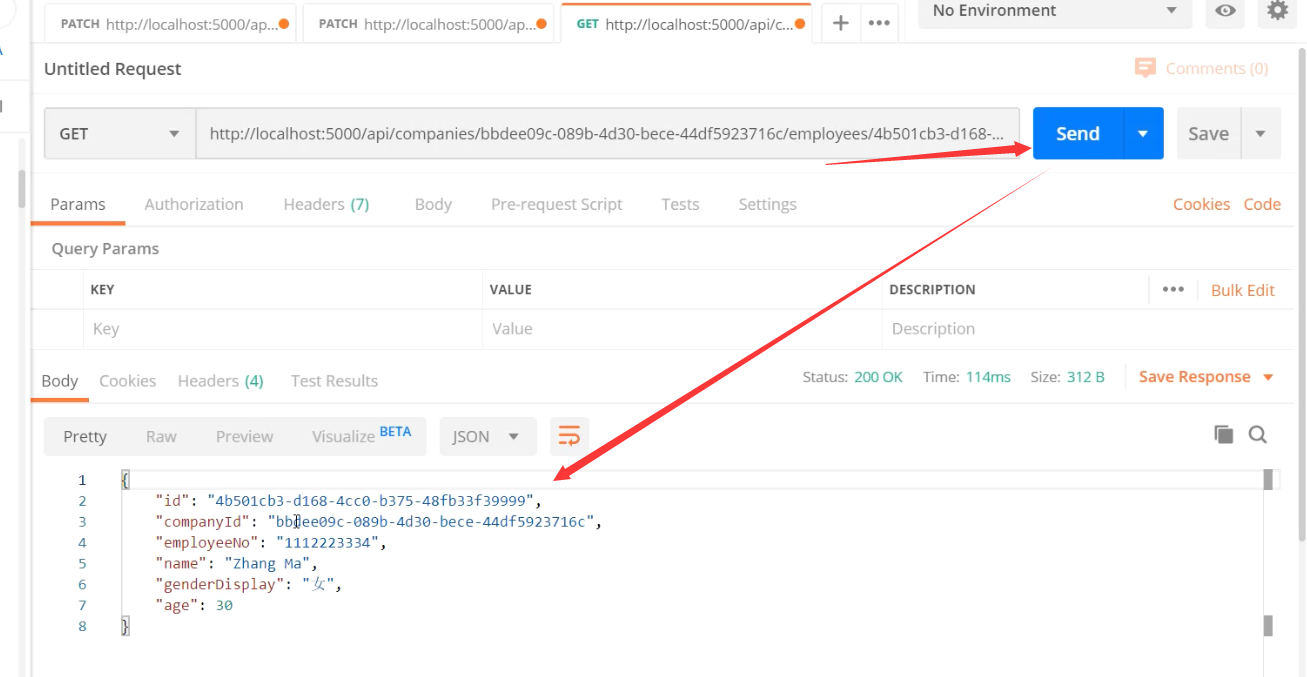Click the "id" value in response
The height and width of the screenshot is (677, 1307).
[372, 501]
